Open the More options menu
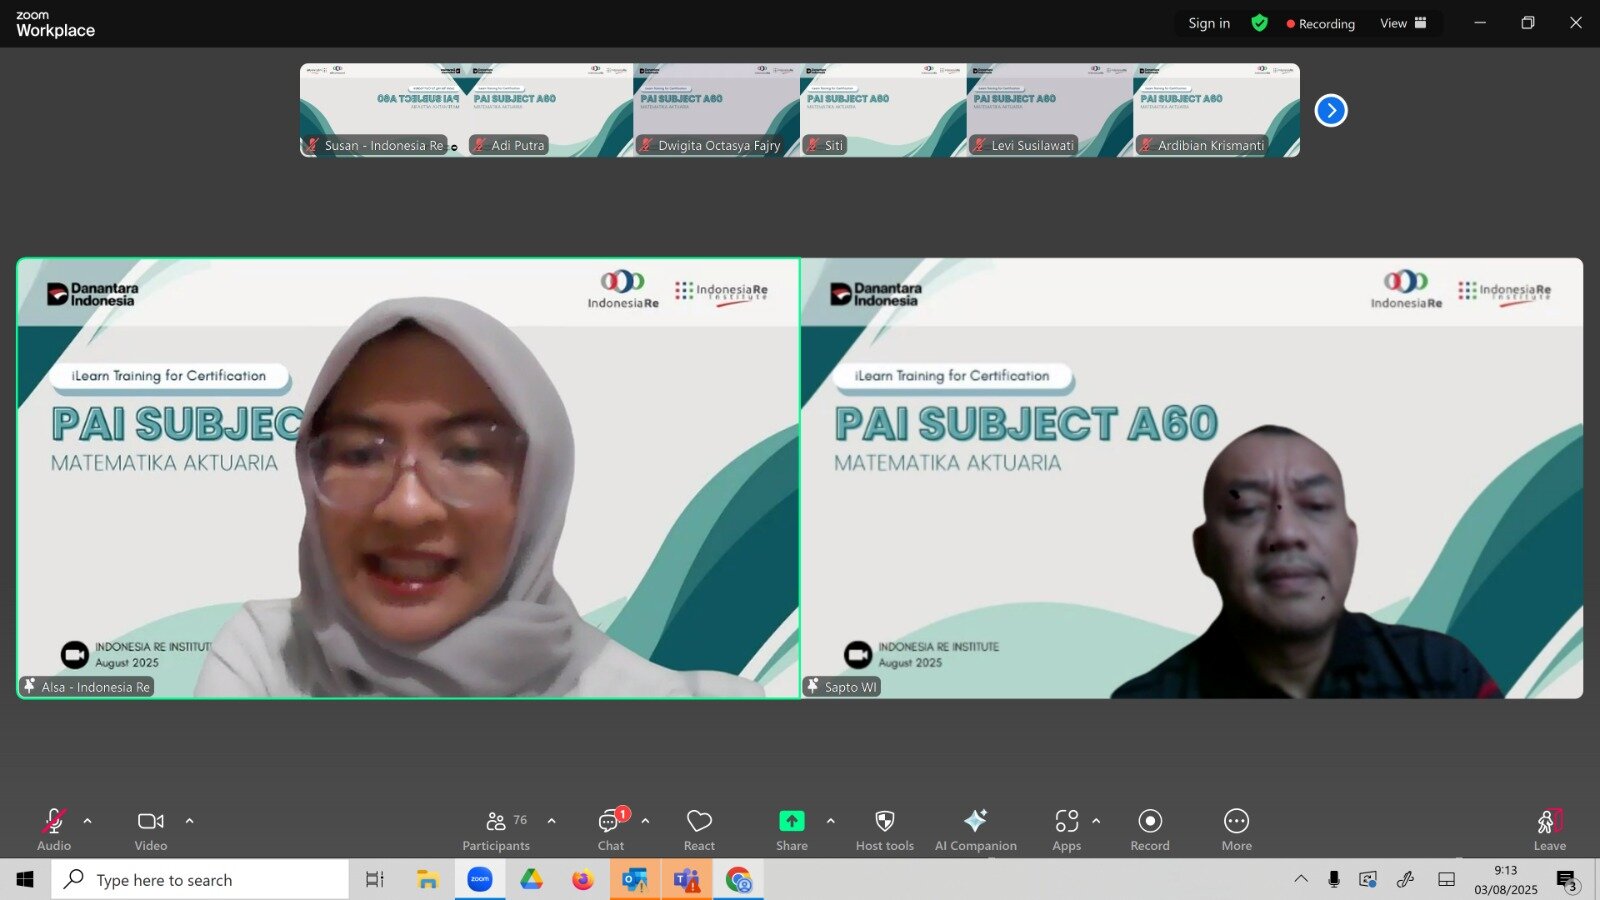 [1237, 830]
